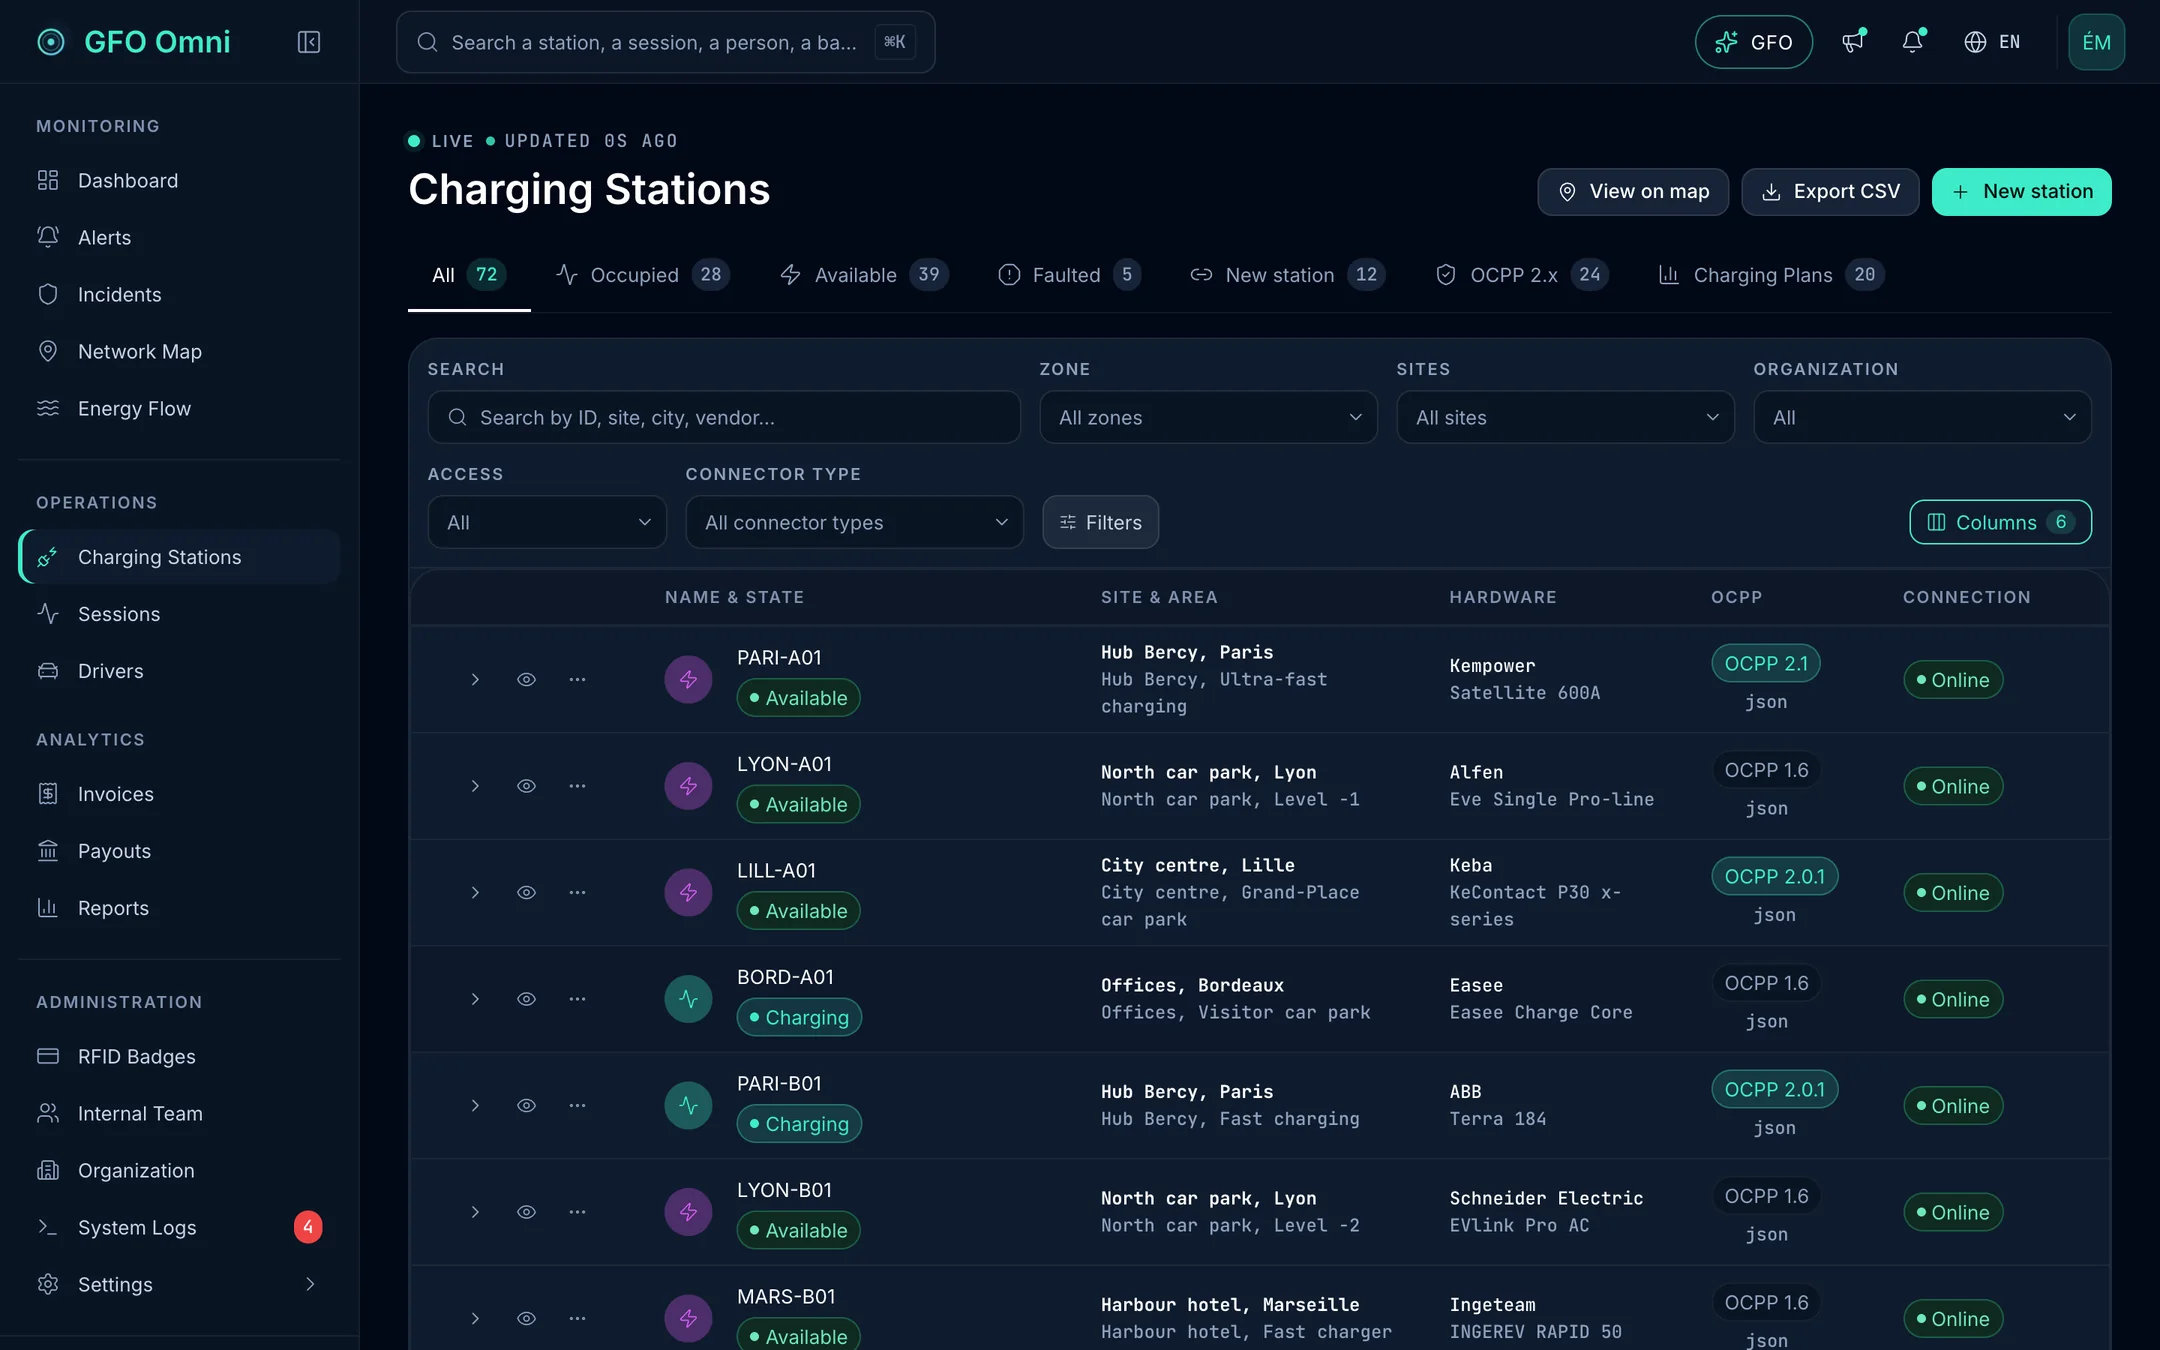The height and width of the screenshot is (1350, 2160).
Task: Click the Search by ID field
Action: coord(724,418)
